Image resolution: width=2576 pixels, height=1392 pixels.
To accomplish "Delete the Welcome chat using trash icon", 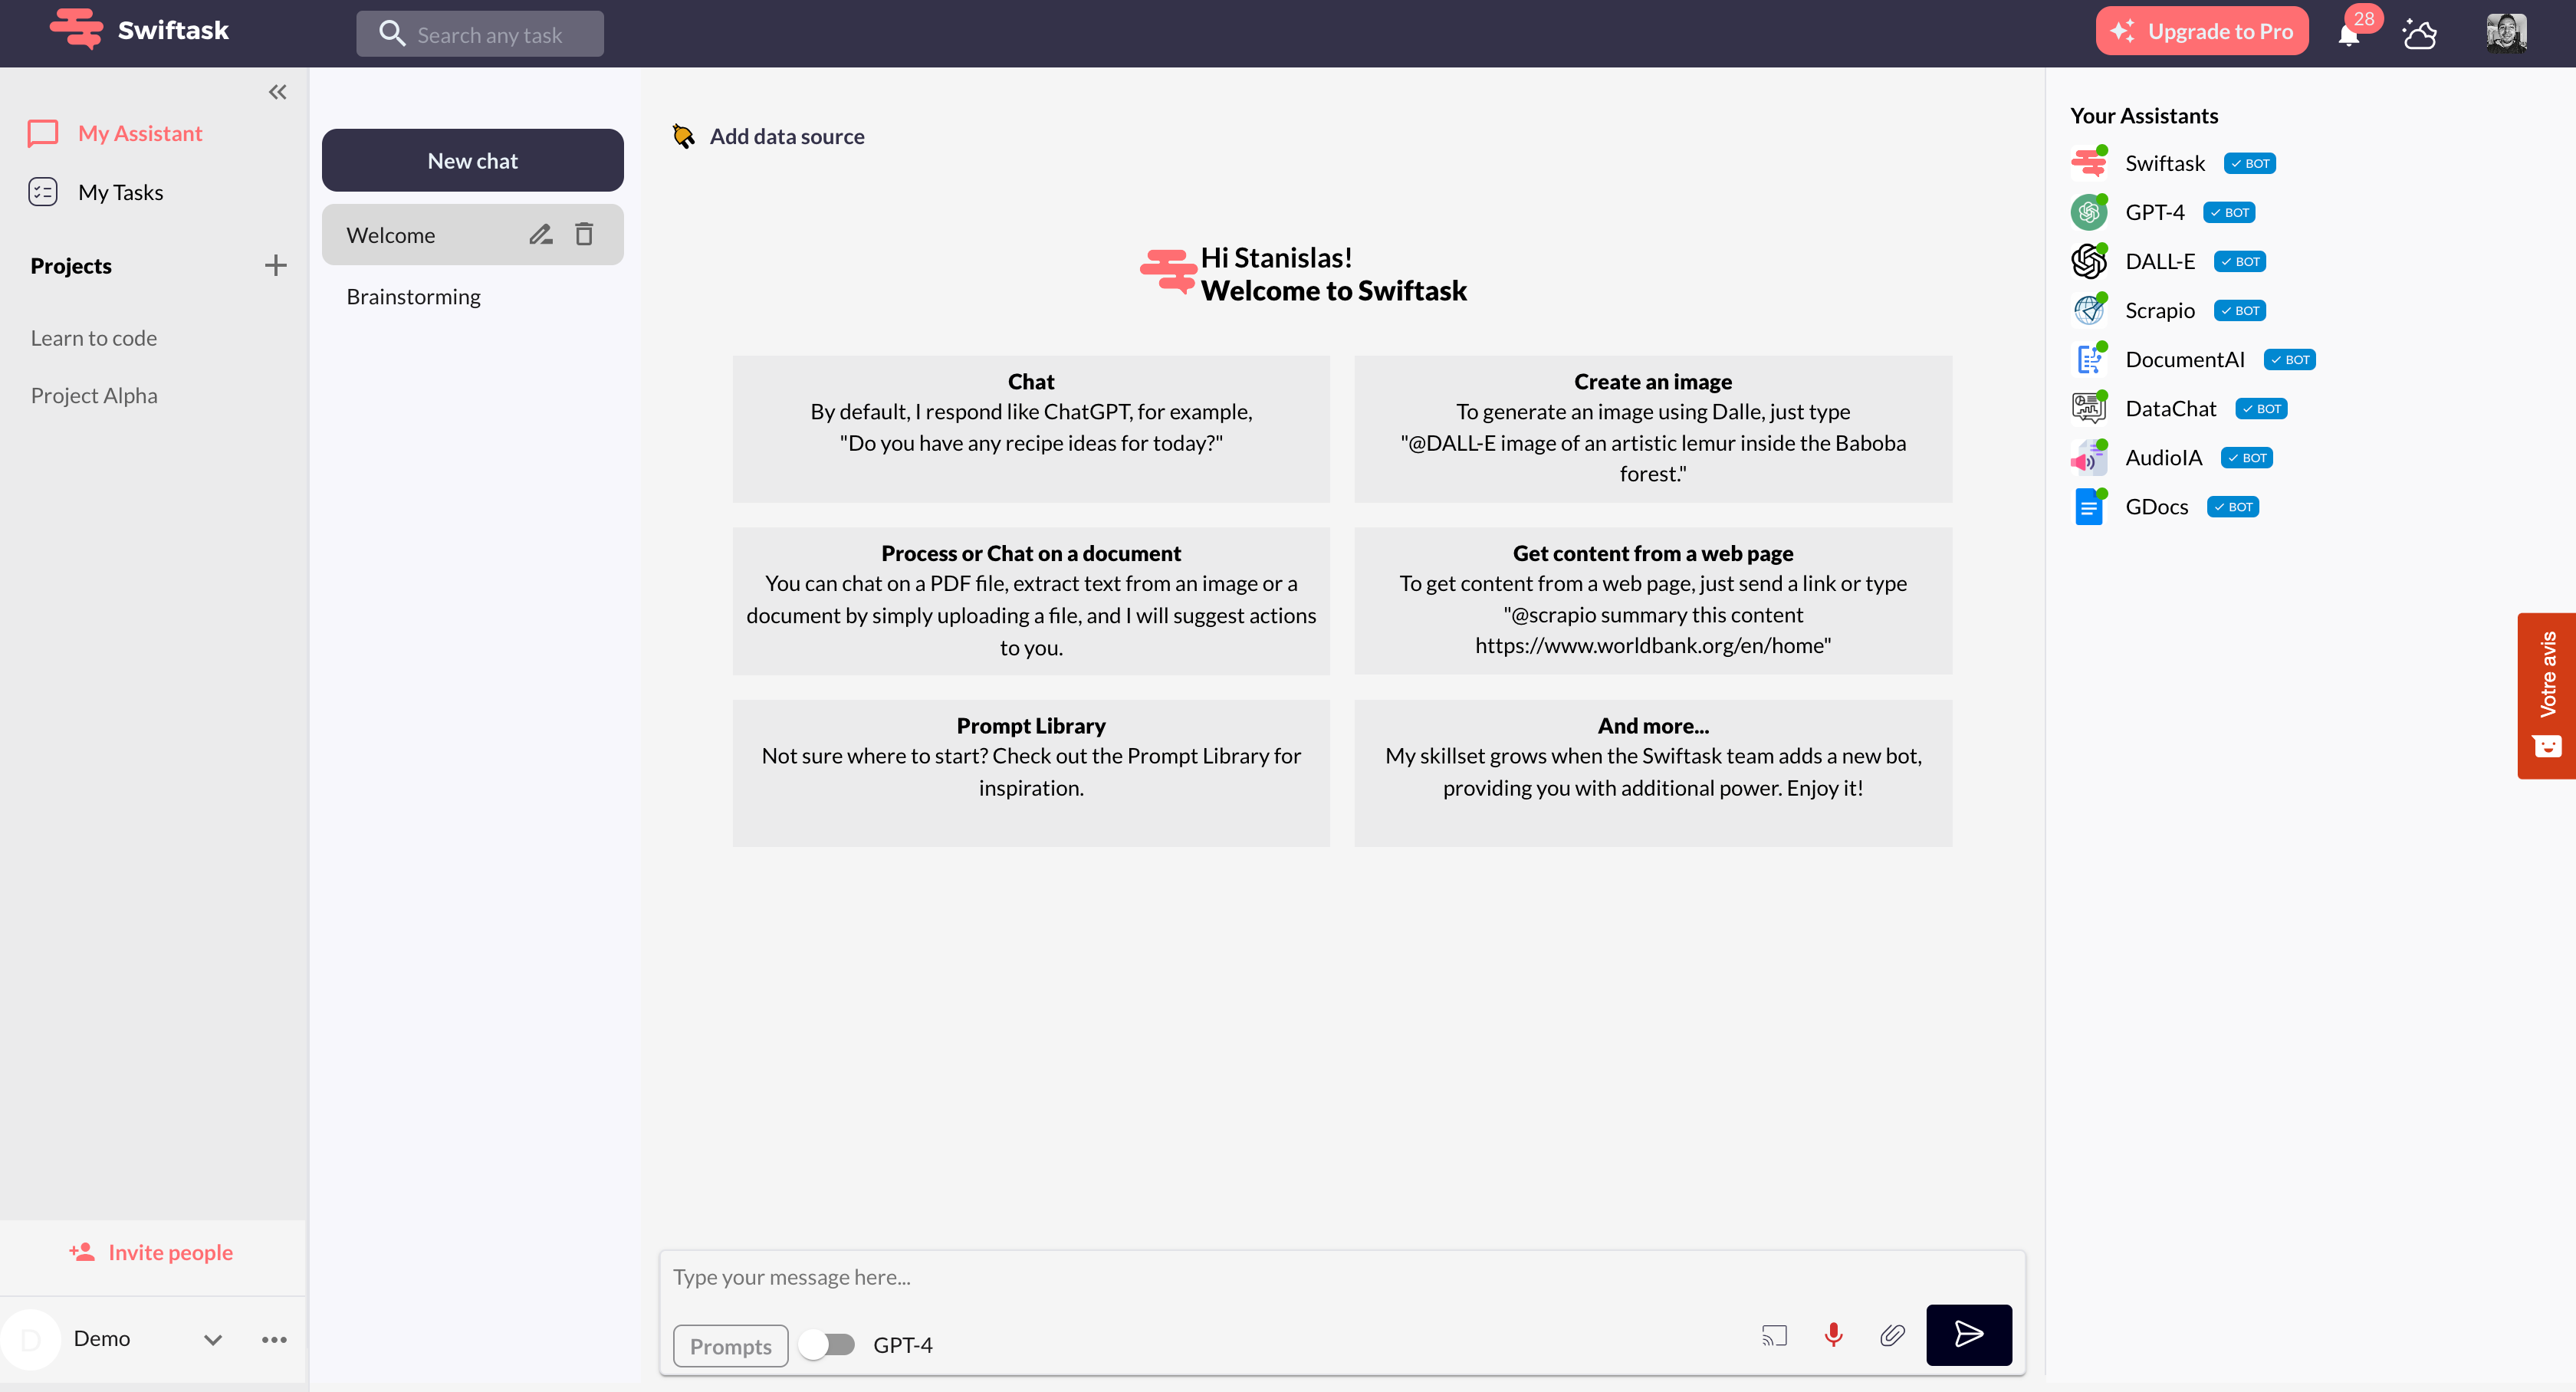I will 584,234.
